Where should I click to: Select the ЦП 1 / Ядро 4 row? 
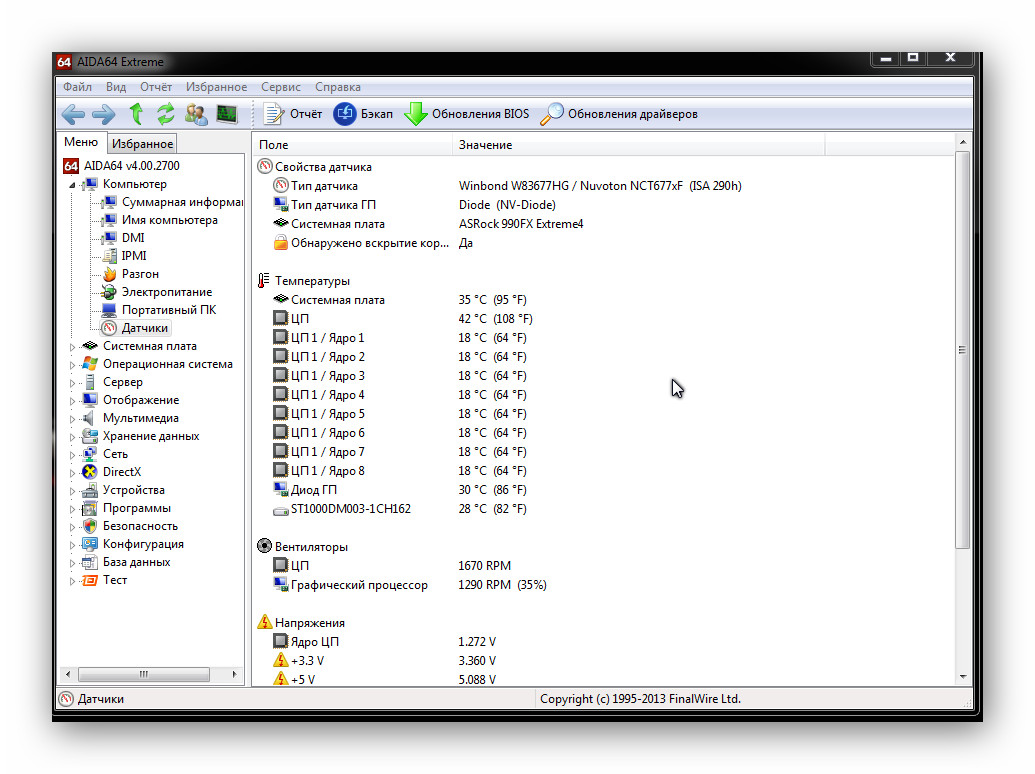[x=399, y=395]
